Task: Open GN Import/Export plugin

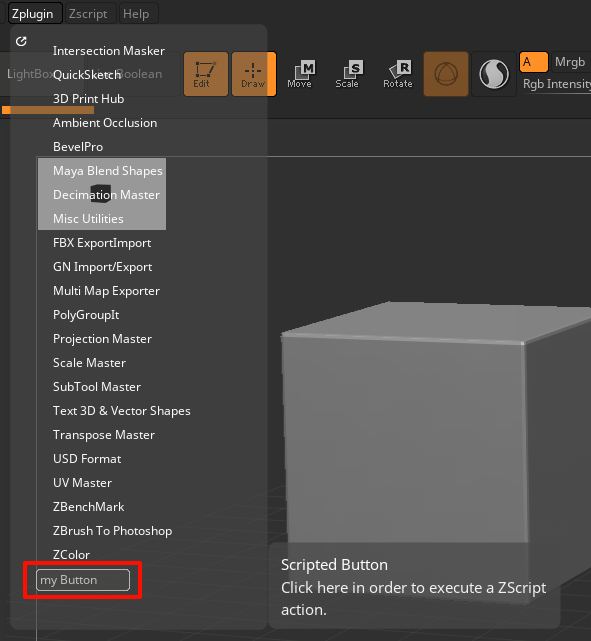Action: pos(102,267)
